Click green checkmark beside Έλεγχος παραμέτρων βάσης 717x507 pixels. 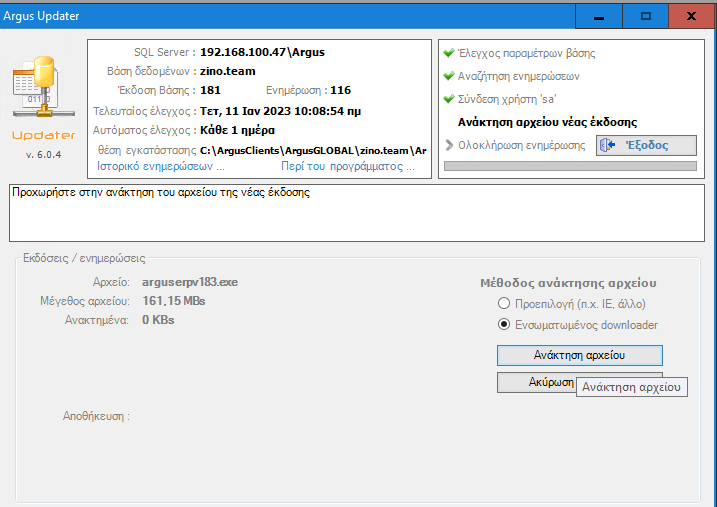click(x=449, y=54)
